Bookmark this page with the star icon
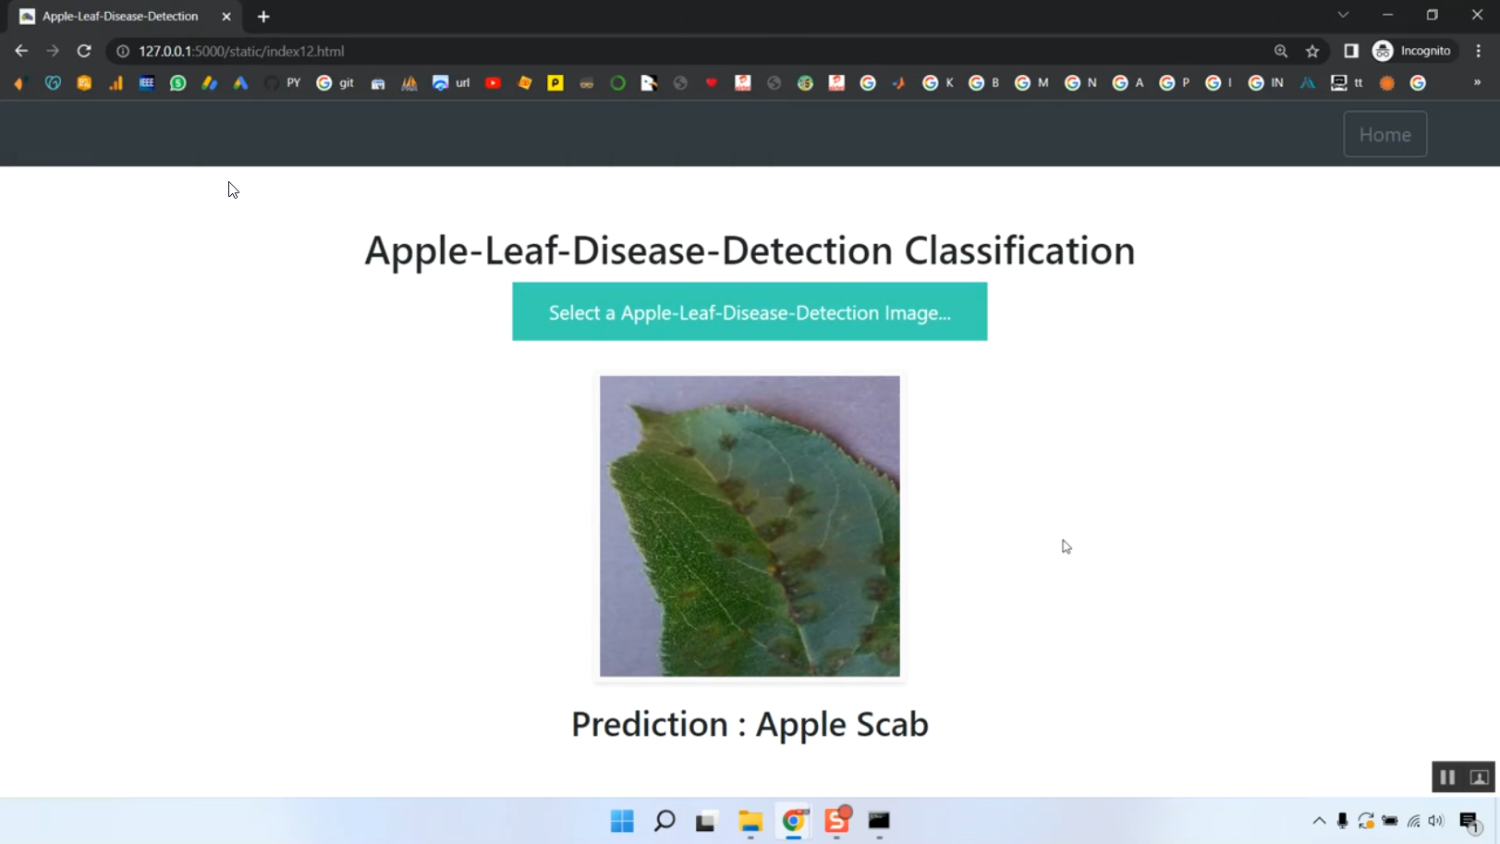 coord(1313,51)
